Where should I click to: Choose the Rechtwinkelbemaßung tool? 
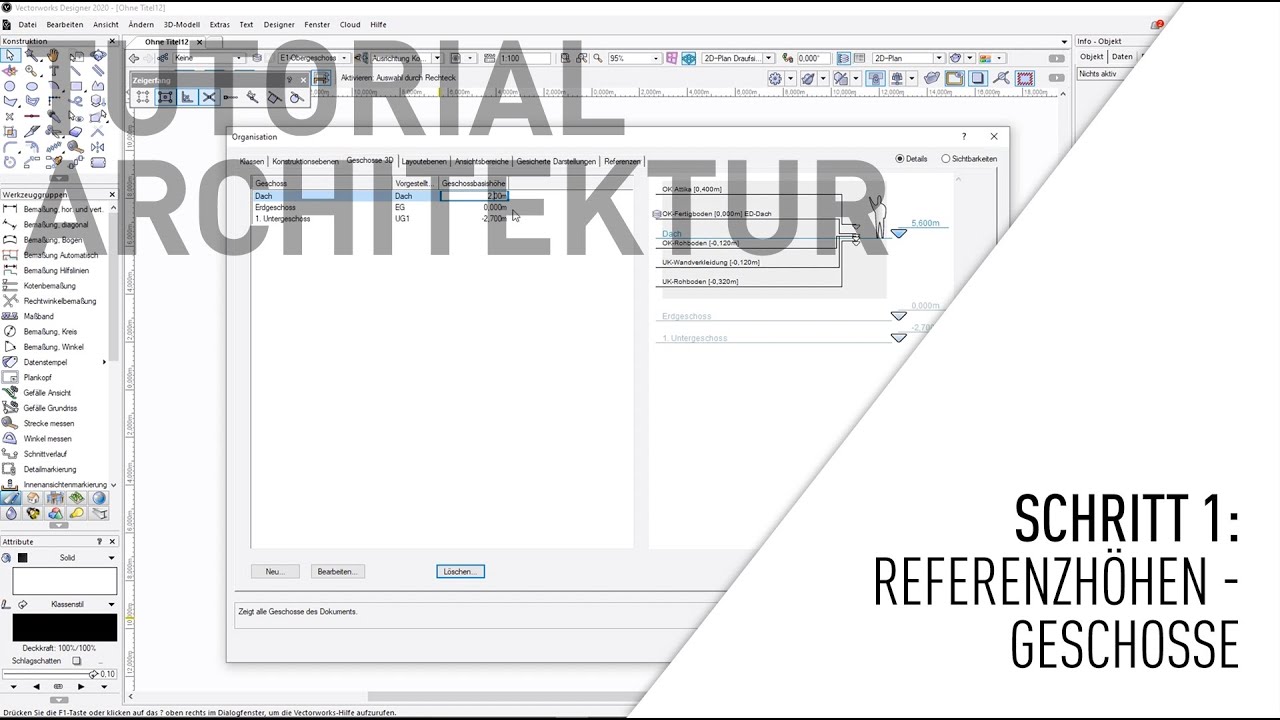pyautogui.click(x=58, y=301)
